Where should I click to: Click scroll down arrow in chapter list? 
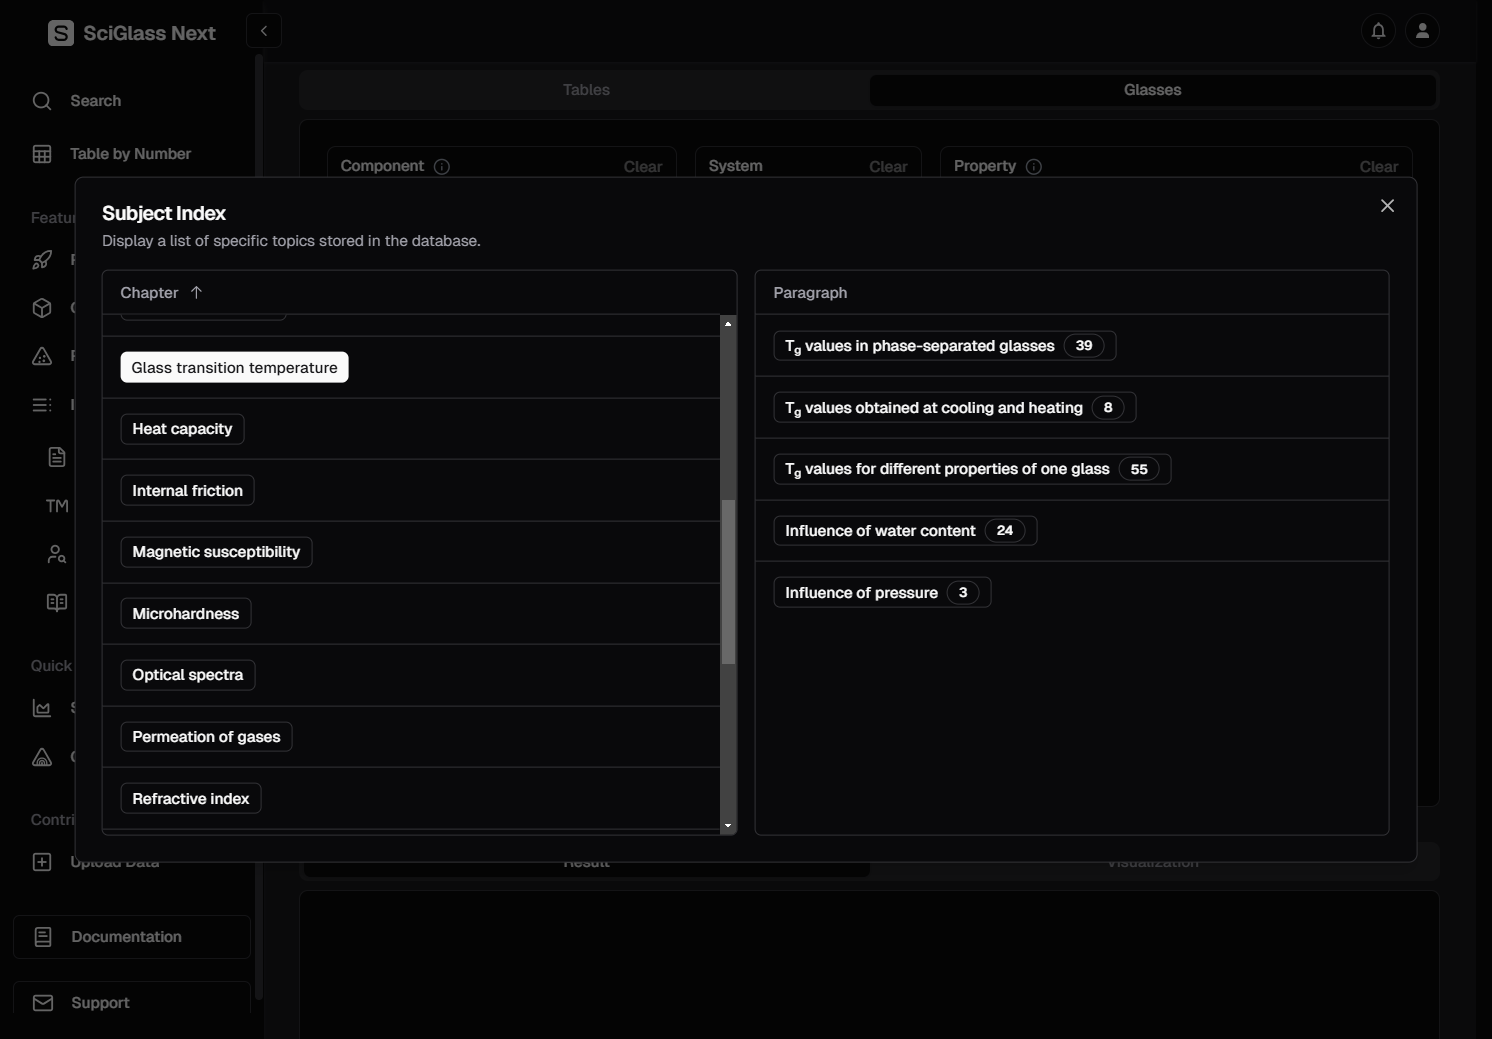pyautogui.click(x=728, y=826)
